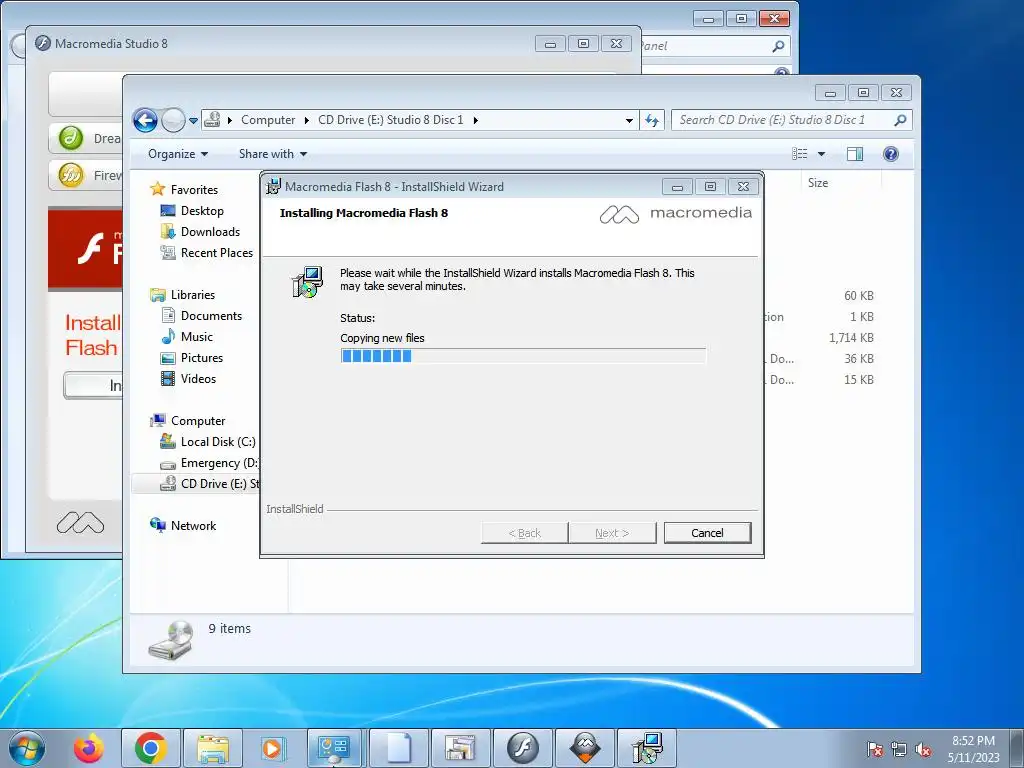1024x768 pixels.
Task: Click the orange diamond taskbar icon
Action: tap(585, 748)
